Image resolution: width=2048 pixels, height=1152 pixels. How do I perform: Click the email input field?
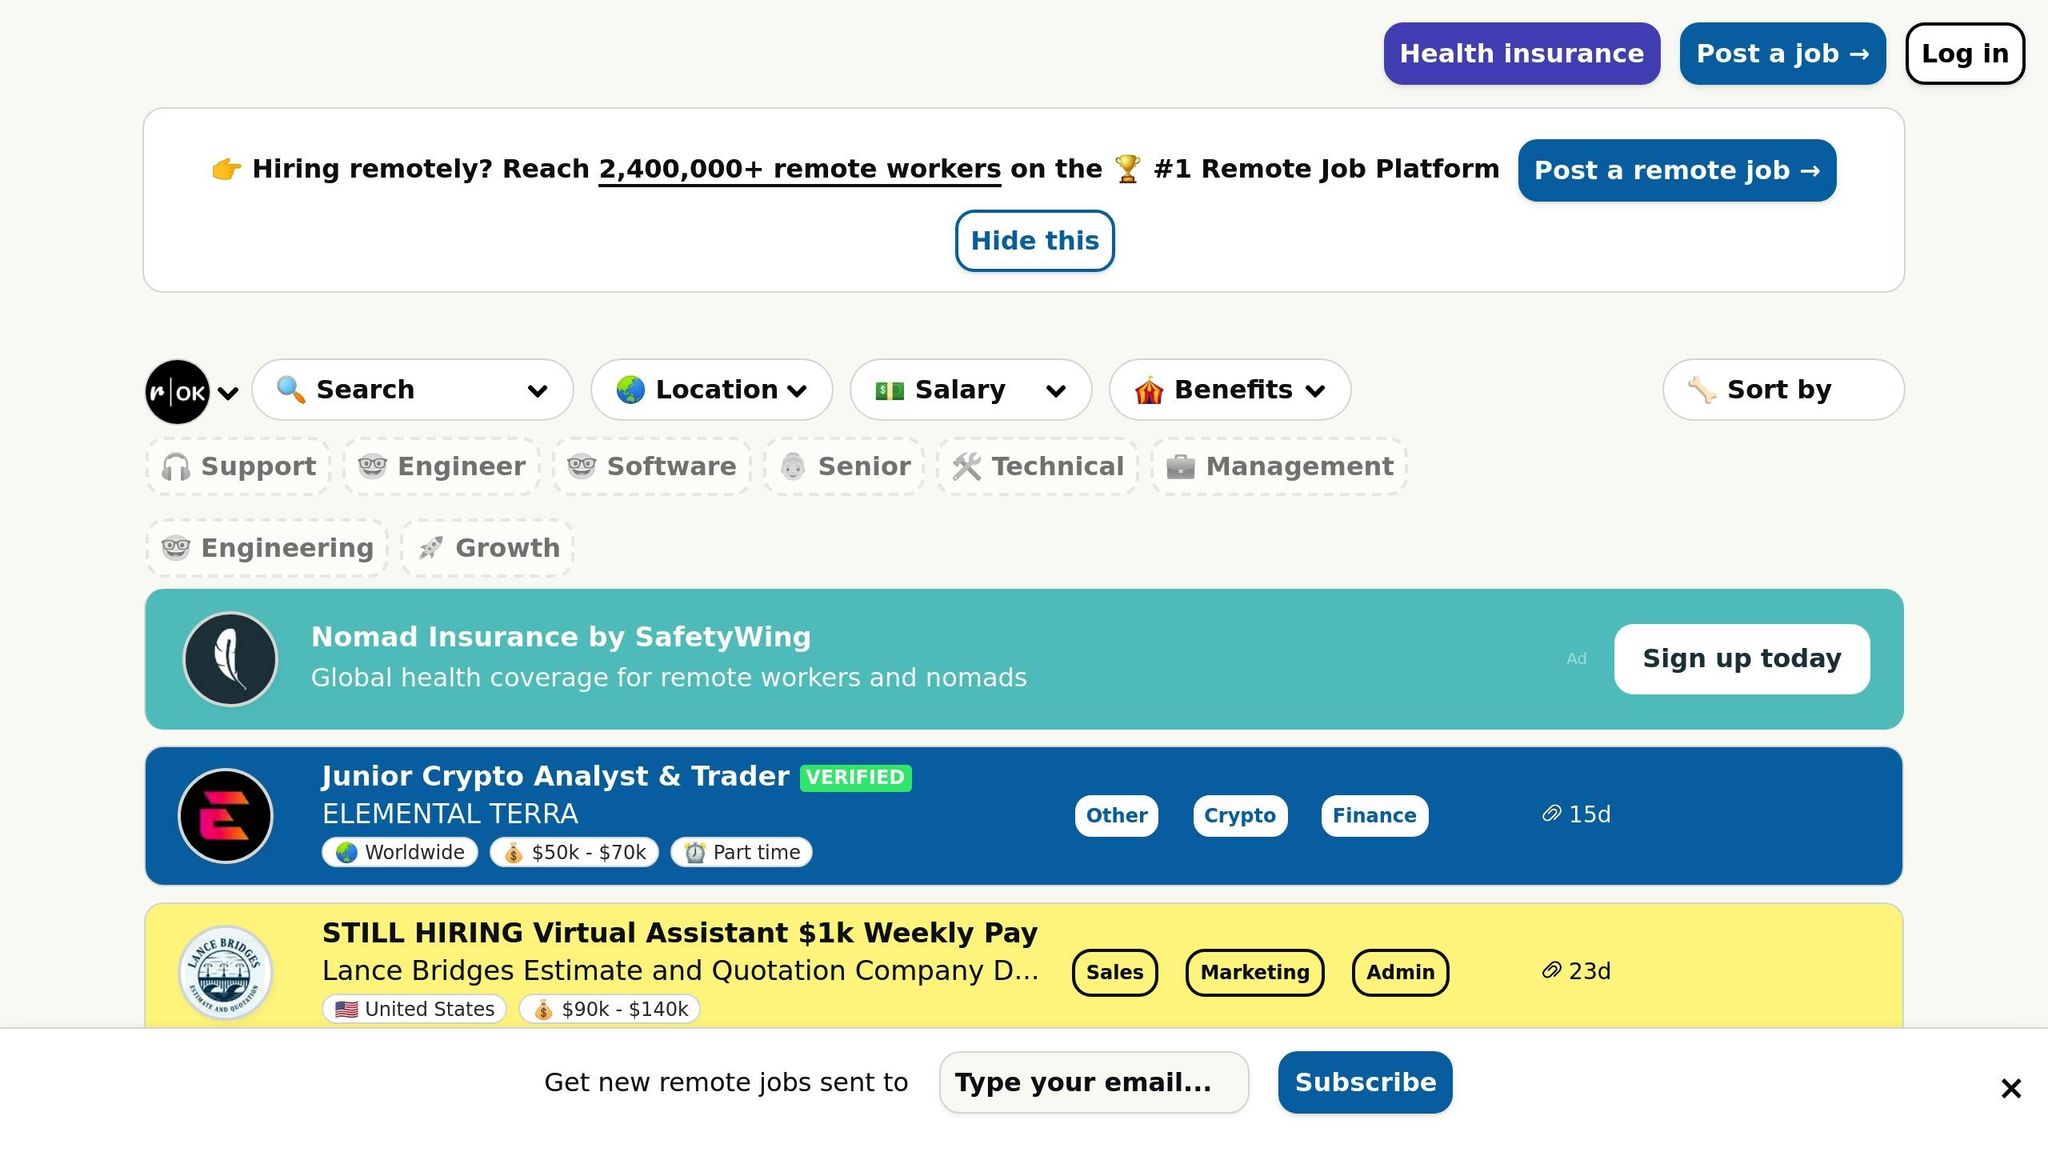point(1093,1082)
